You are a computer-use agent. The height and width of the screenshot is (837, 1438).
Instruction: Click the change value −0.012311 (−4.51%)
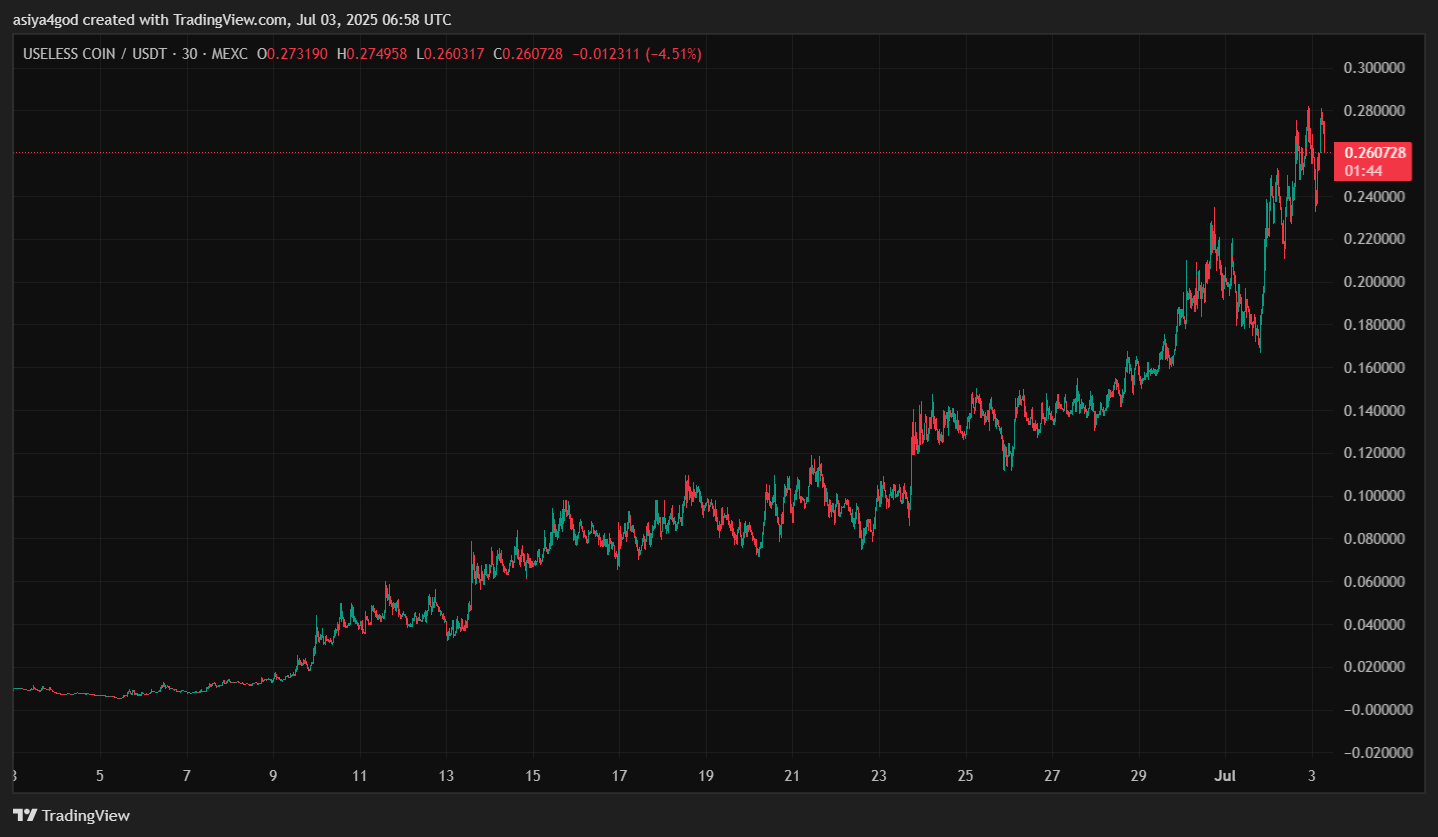pyautogui.click(x=637, y=54)
